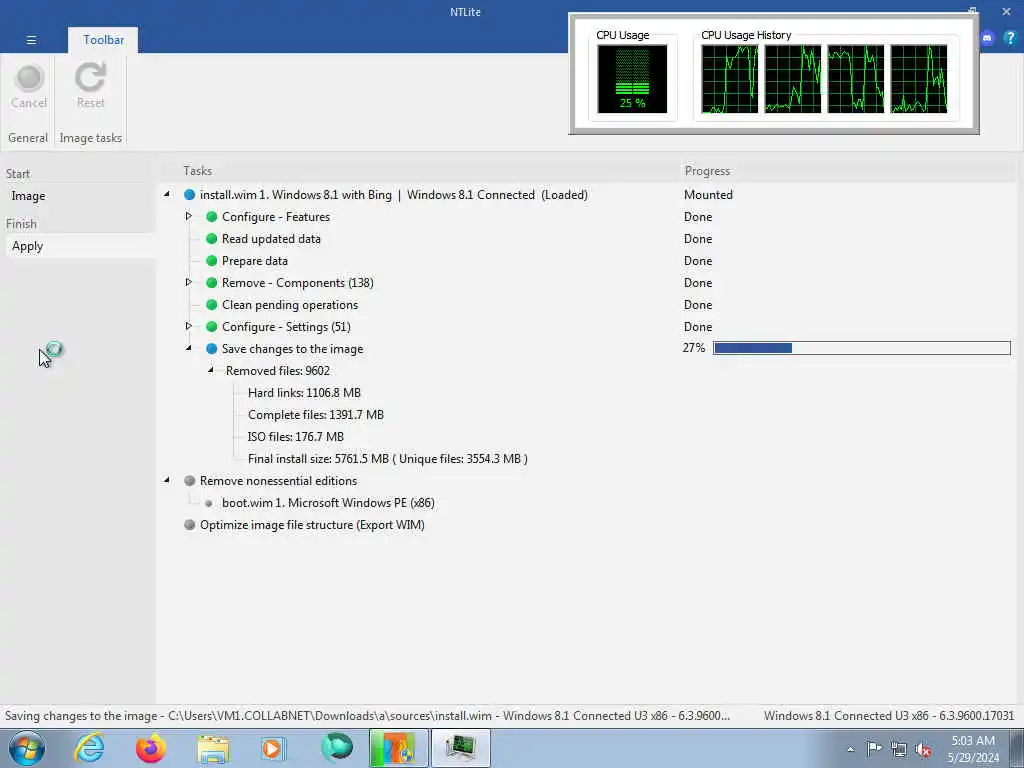The image size is (1024, 768).
Task: Click green dot beside Configure - Settings
Action: (212, 327)
